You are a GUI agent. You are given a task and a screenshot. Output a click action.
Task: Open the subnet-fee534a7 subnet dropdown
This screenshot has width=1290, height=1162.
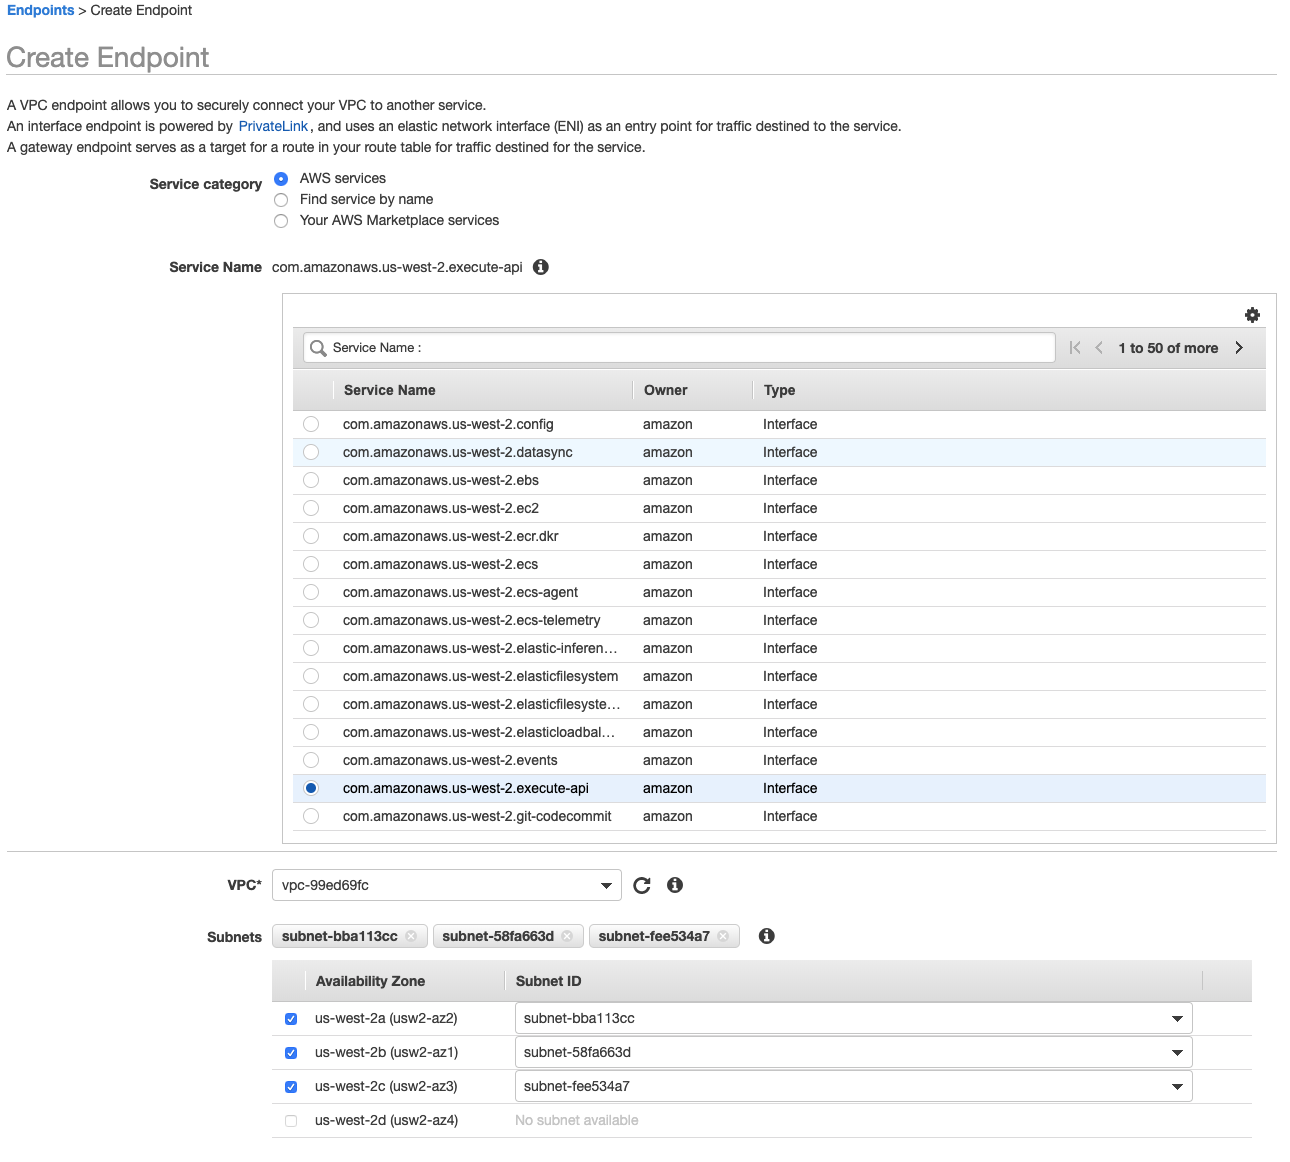click(853, 1086)
